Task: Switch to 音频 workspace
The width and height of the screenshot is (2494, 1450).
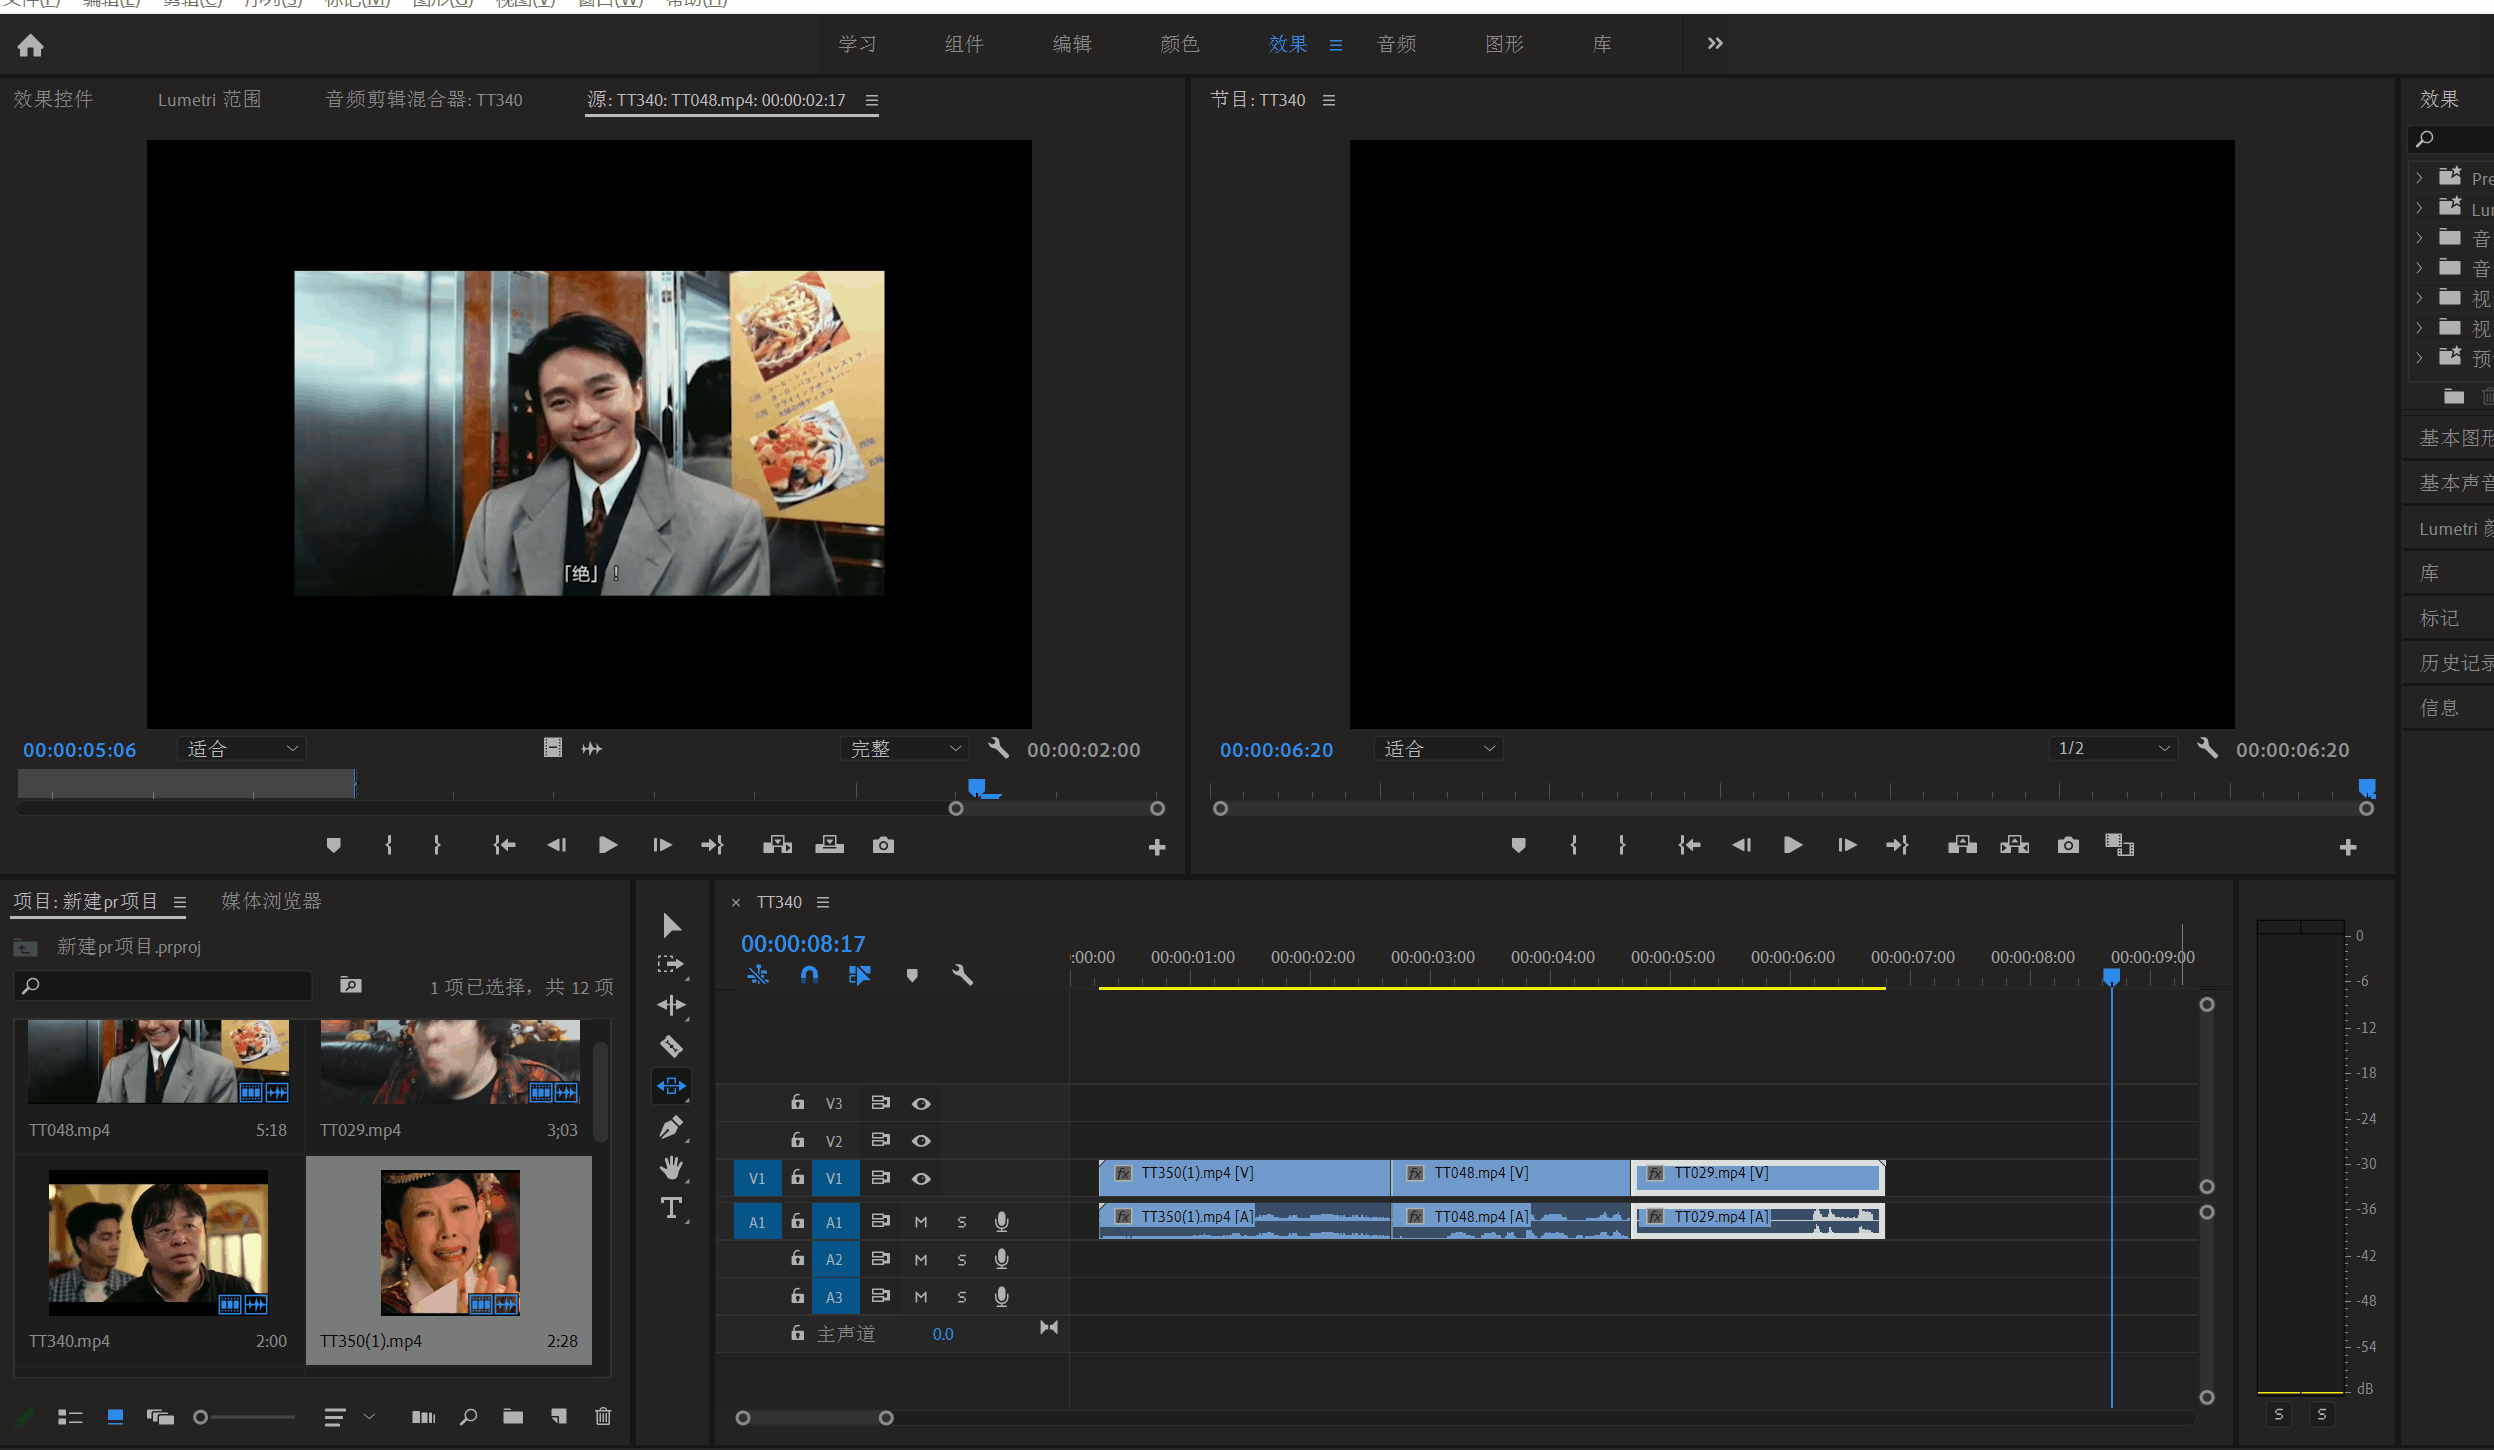Action: [1396, 44]
